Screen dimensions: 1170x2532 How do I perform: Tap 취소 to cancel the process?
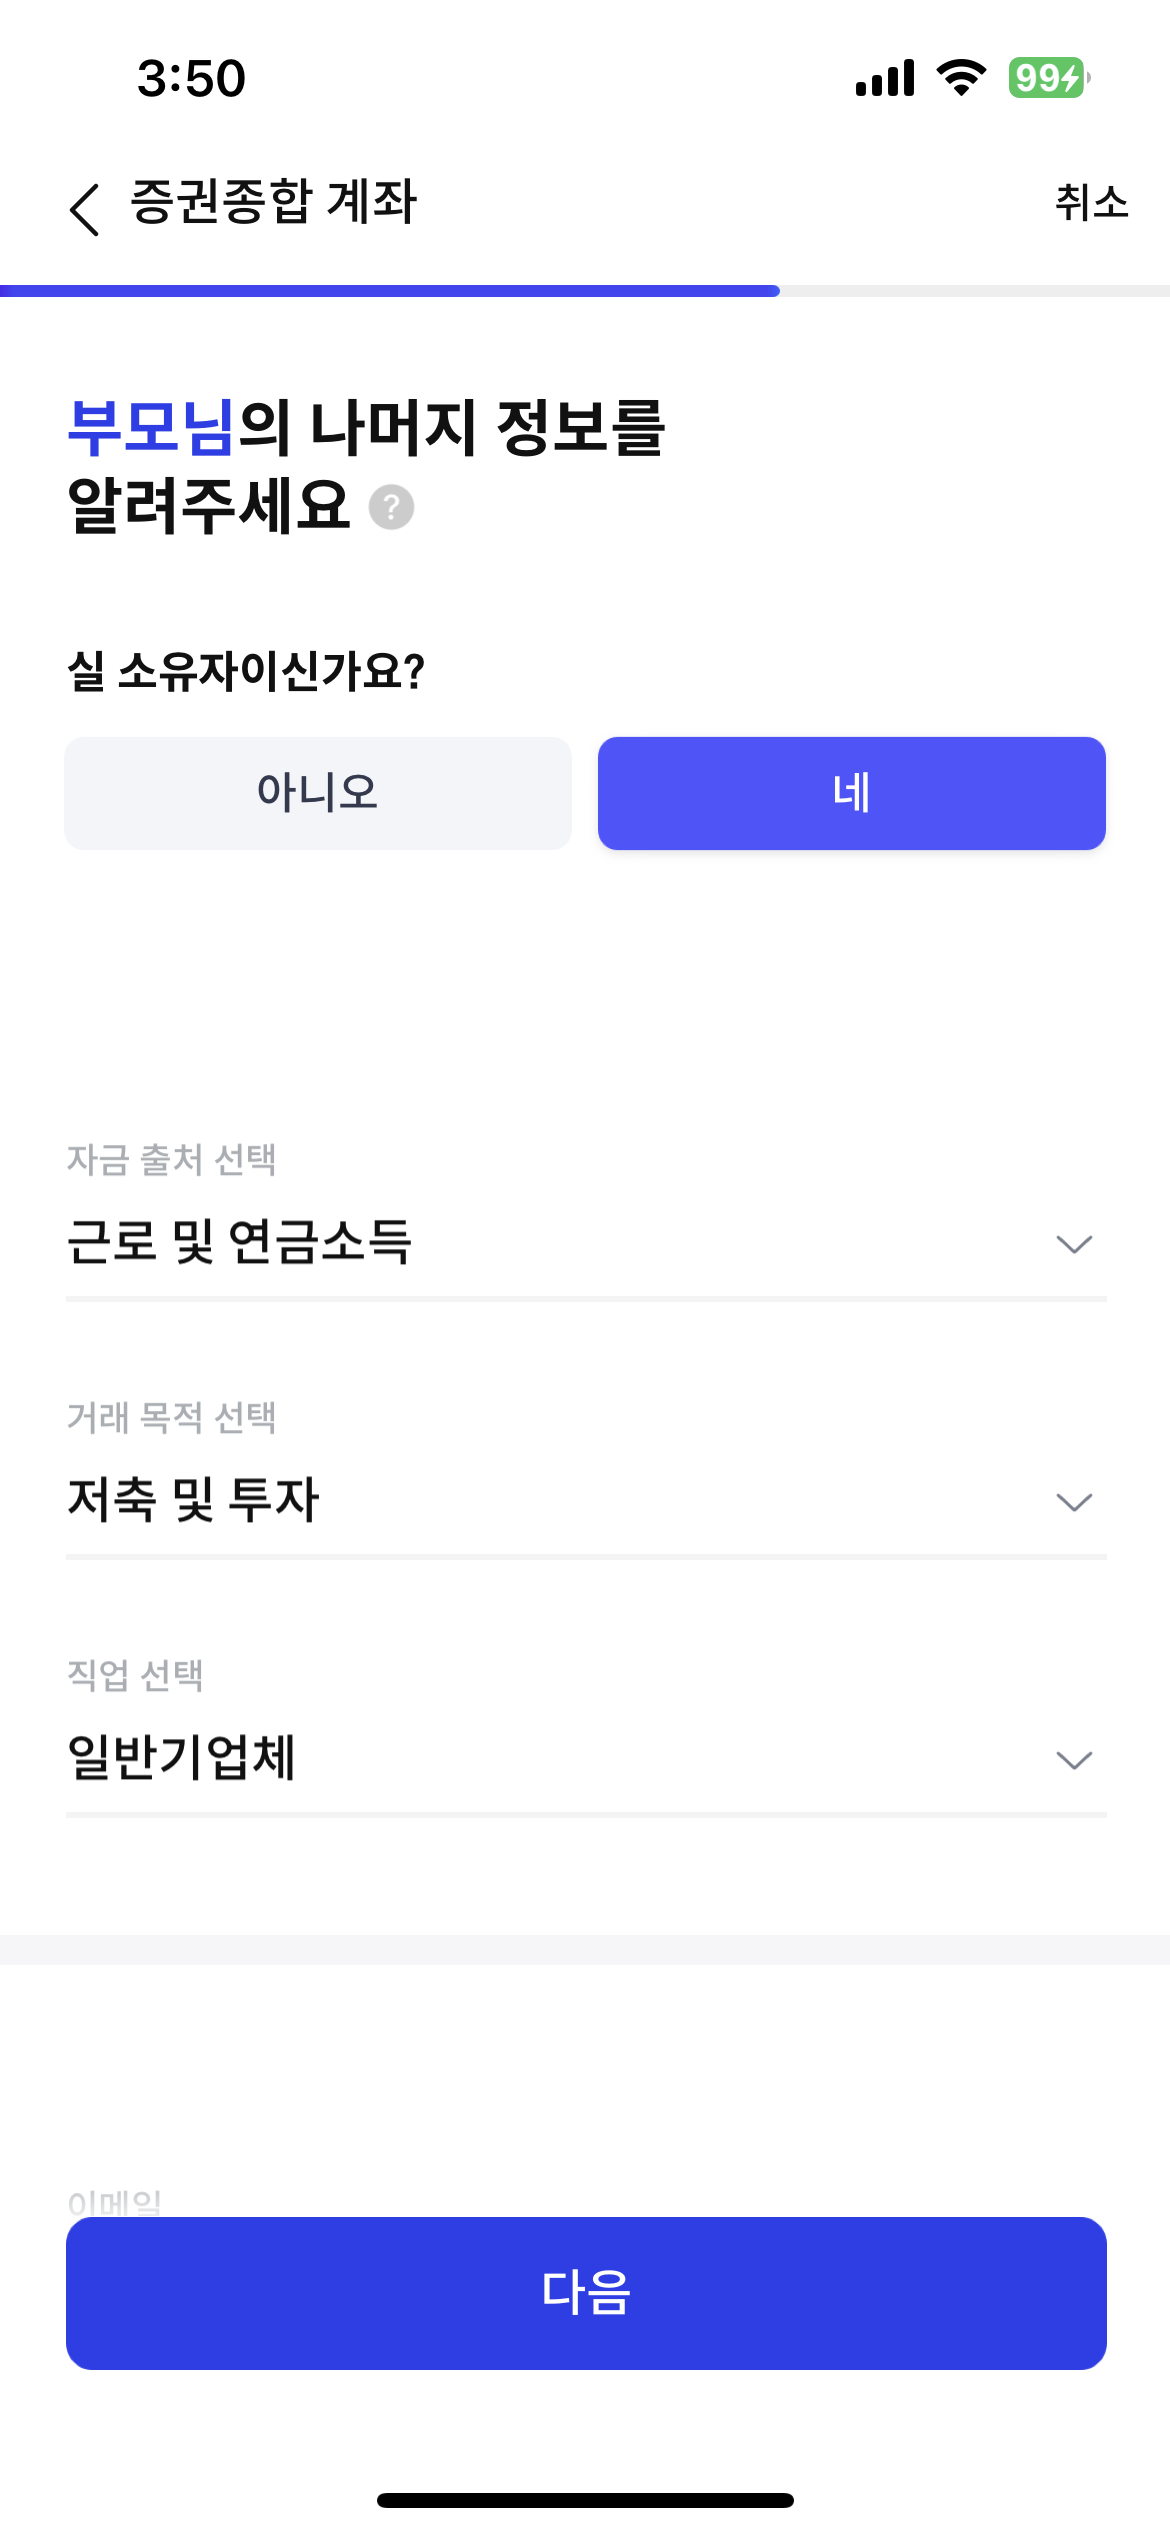pos(1092,203)
